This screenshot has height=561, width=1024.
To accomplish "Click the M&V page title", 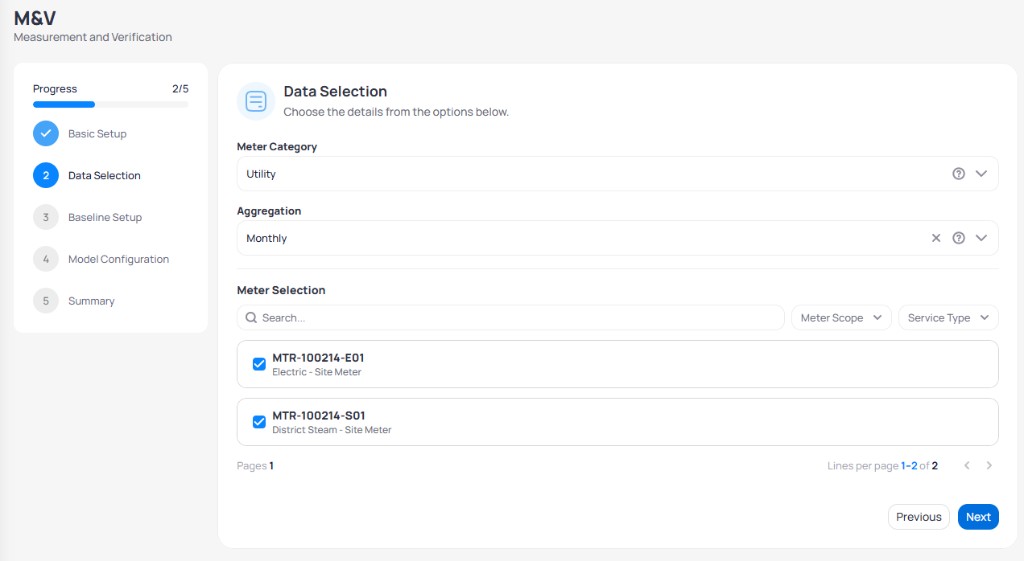I will (x=35, y=18).
